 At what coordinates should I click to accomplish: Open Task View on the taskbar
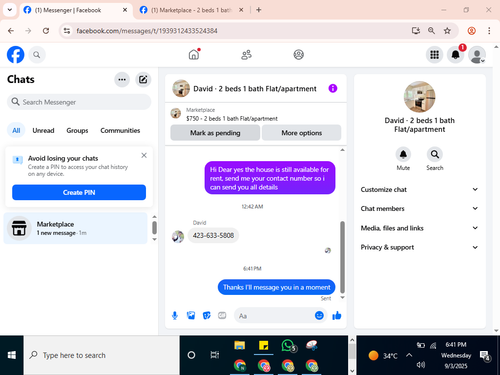pos(215,355)
